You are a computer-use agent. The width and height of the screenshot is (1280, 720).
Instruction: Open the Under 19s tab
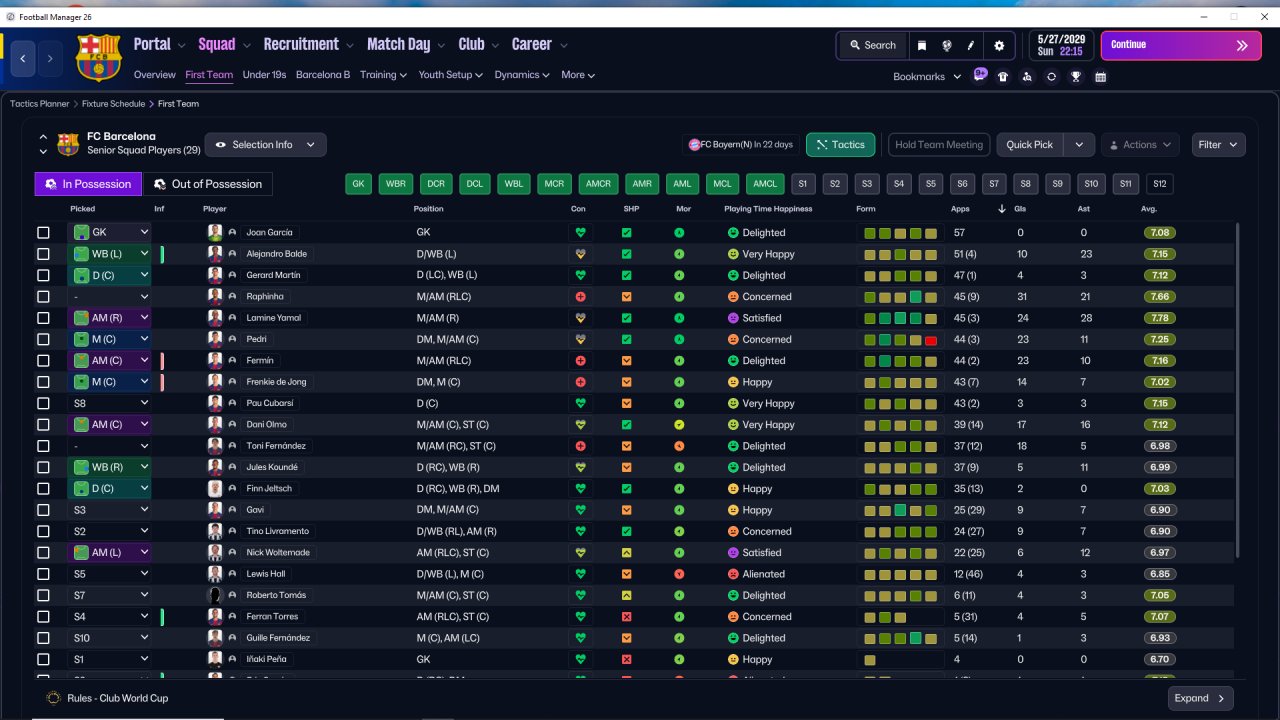[264, 75]
